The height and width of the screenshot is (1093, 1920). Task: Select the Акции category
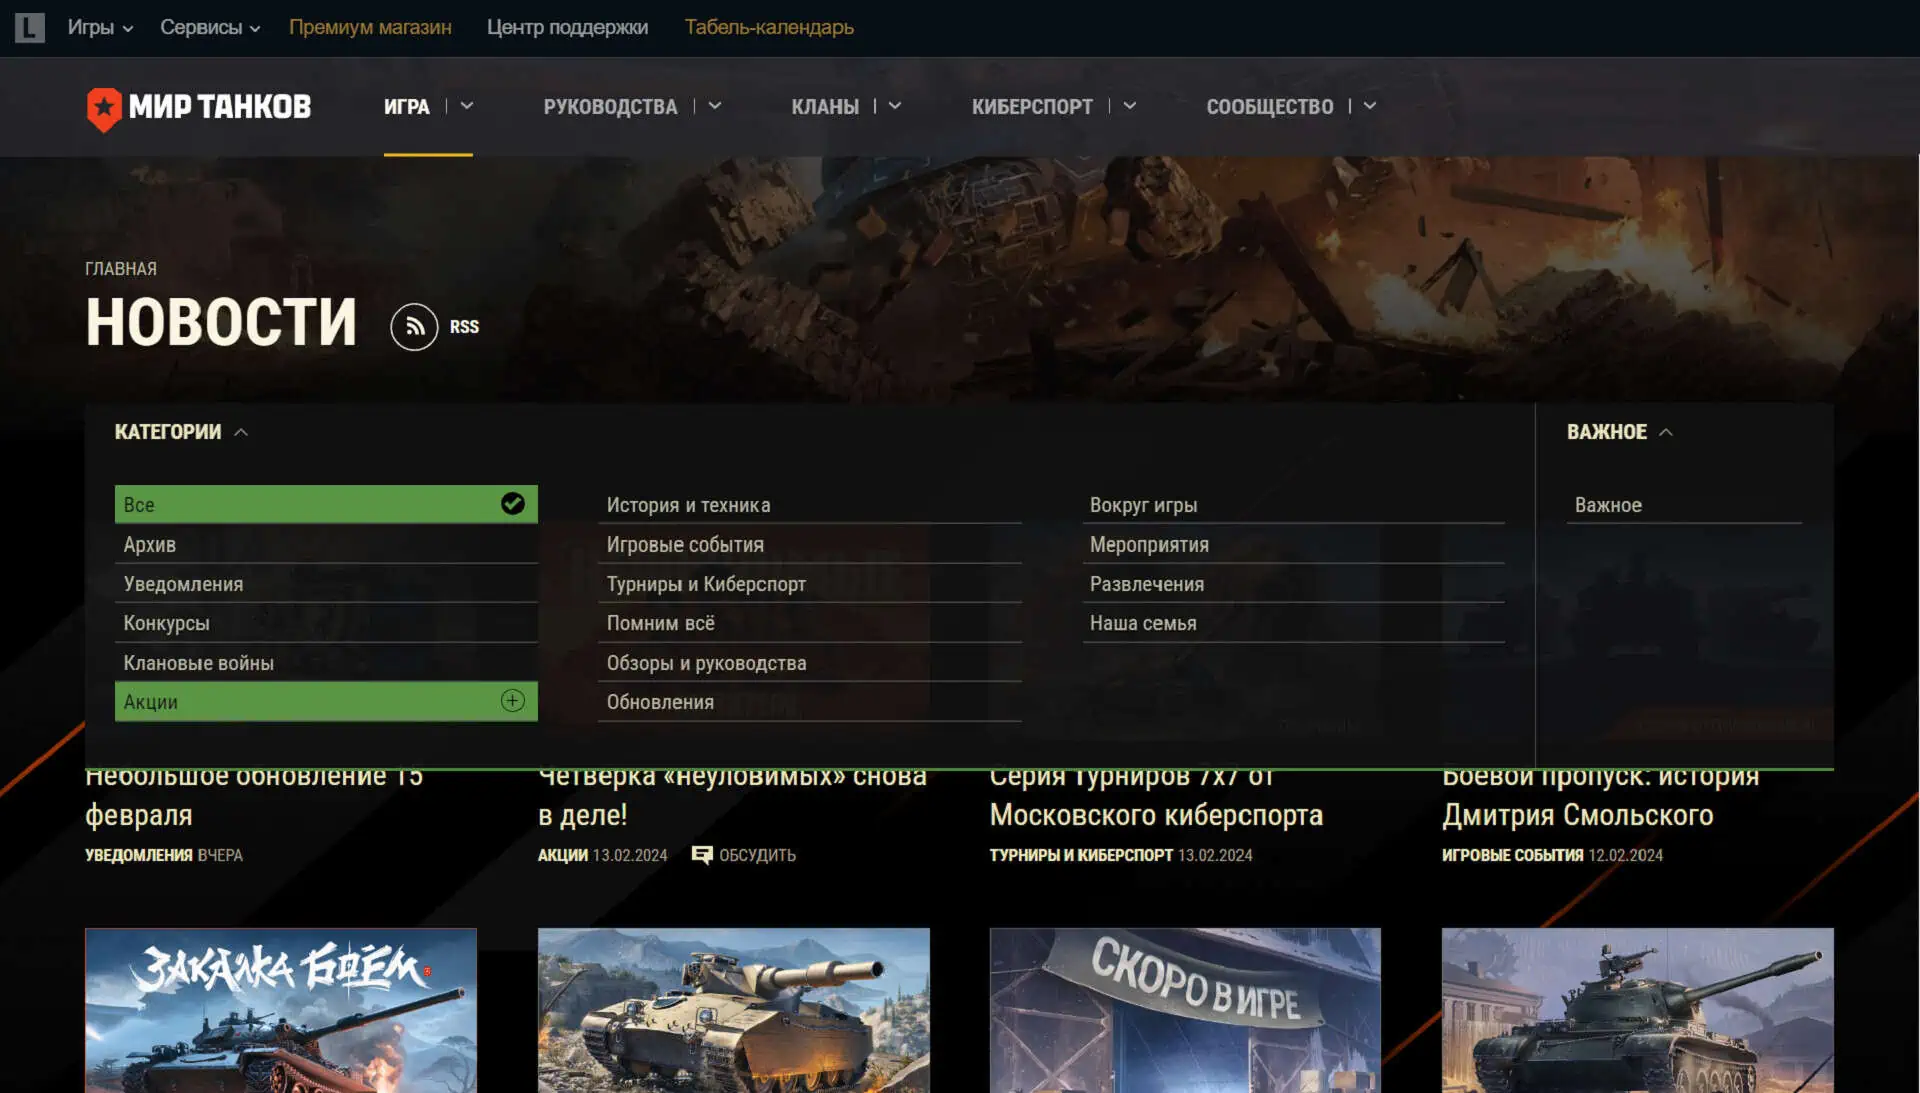[326, 701]
